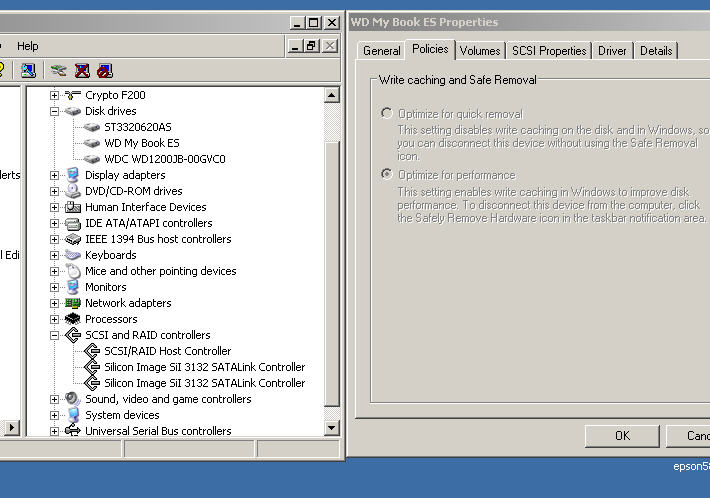Click the Scan for hardware changes toolbar icon
The width and height of the screenshot is (710, 498).
[28, 71]
